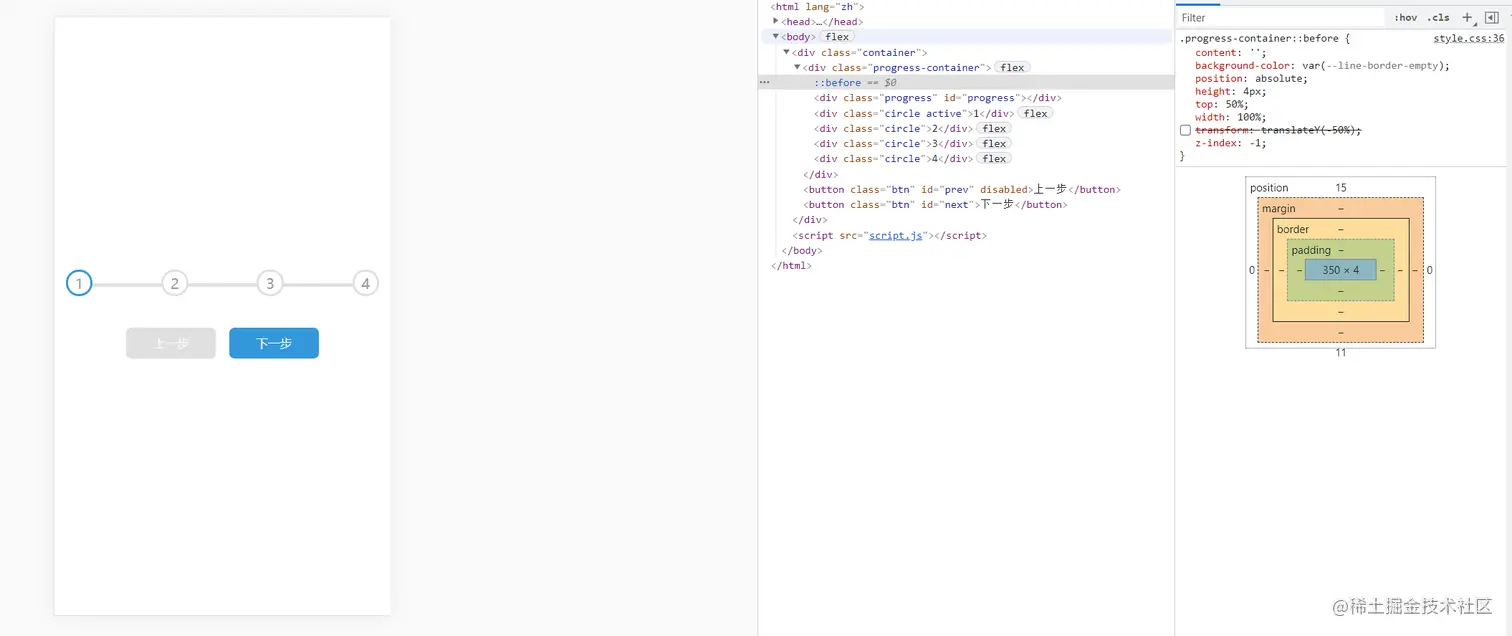Click var(--line-border-empty) background-color value

pyautogui.click(x=1375, y=66)
